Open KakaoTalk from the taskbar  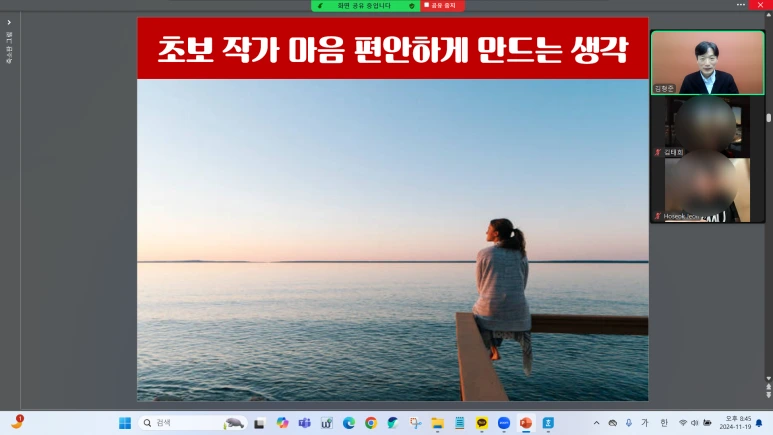(x=482, y=423)
